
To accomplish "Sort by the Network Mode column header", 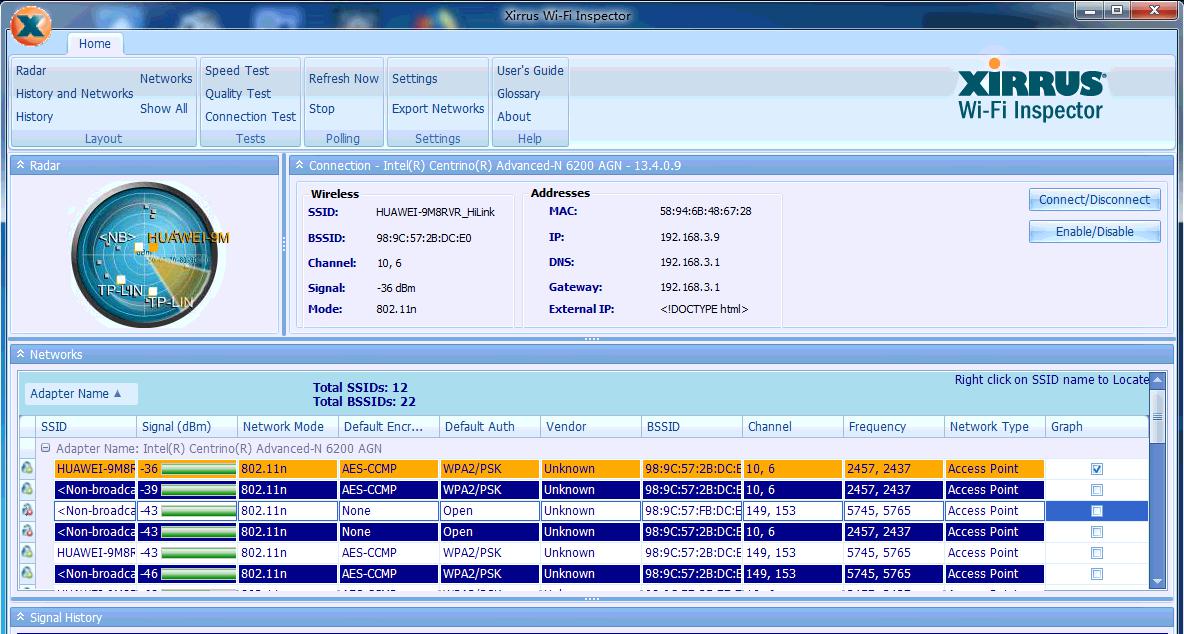I will click(288, 426).
